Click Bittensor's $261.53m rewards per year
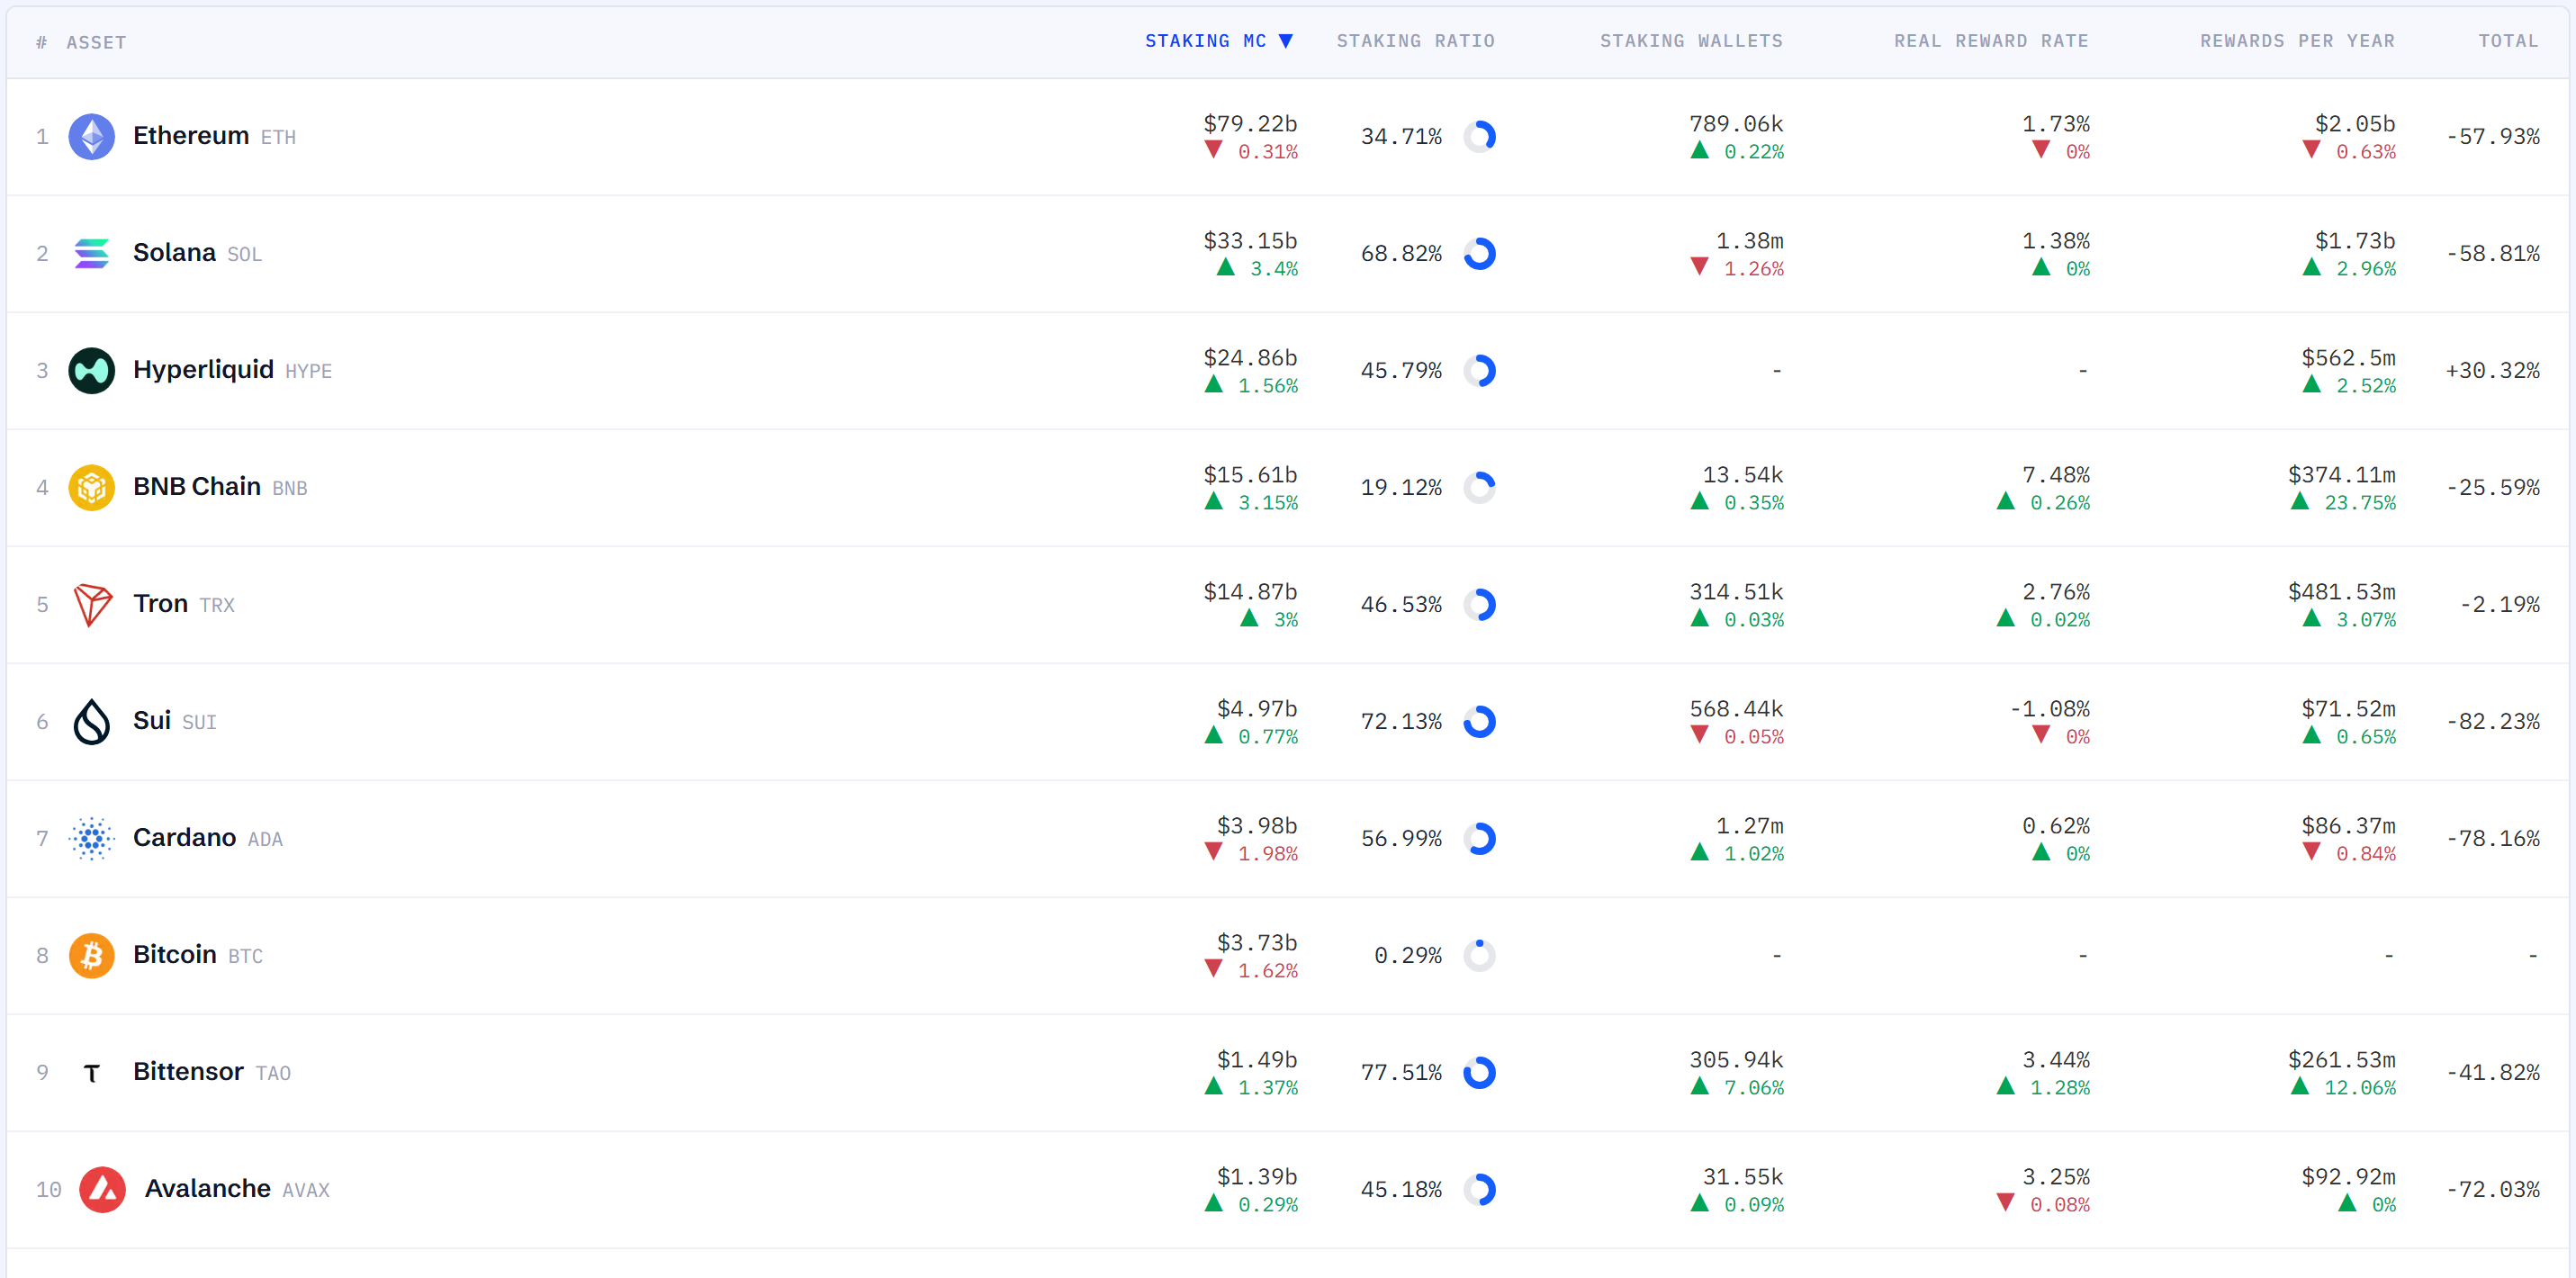This screenshot has height=1278, width=2576. coord(2342,1059)
